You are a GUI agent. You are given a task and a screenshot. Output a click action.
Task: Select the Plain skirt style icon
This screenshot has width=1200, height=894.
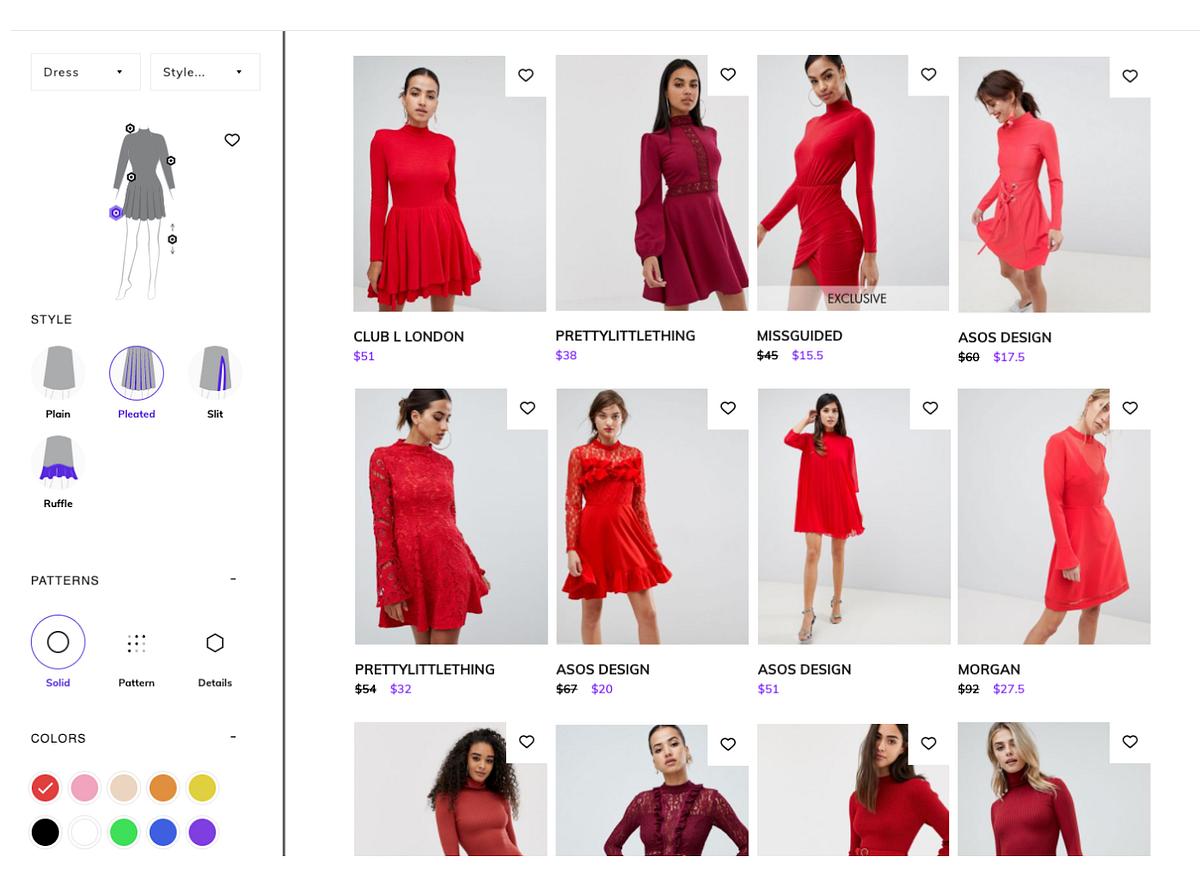[x=57, y=372]
